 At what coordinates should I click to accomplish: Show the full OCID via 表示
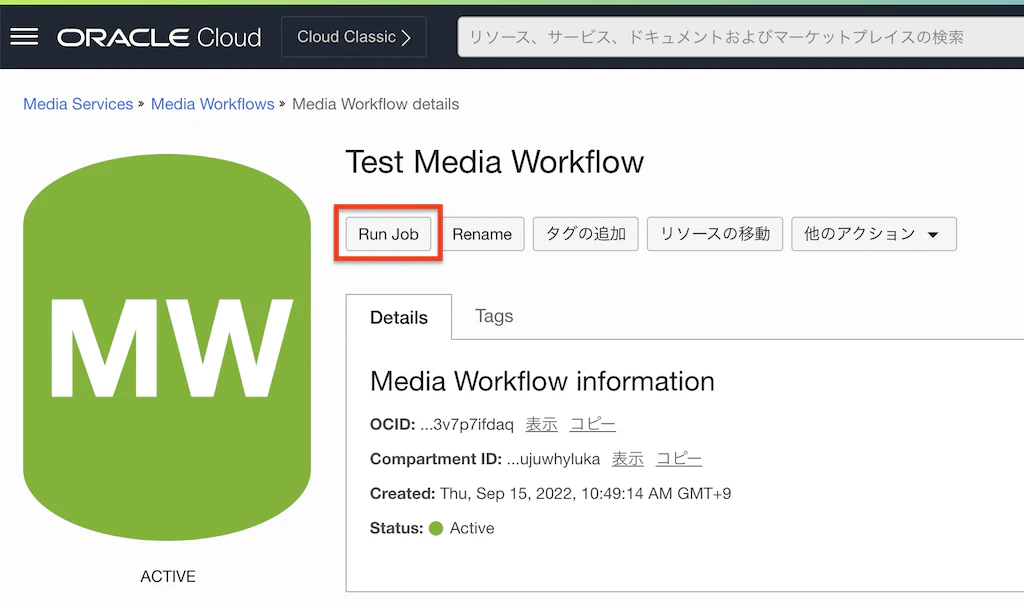click(541, 425)
